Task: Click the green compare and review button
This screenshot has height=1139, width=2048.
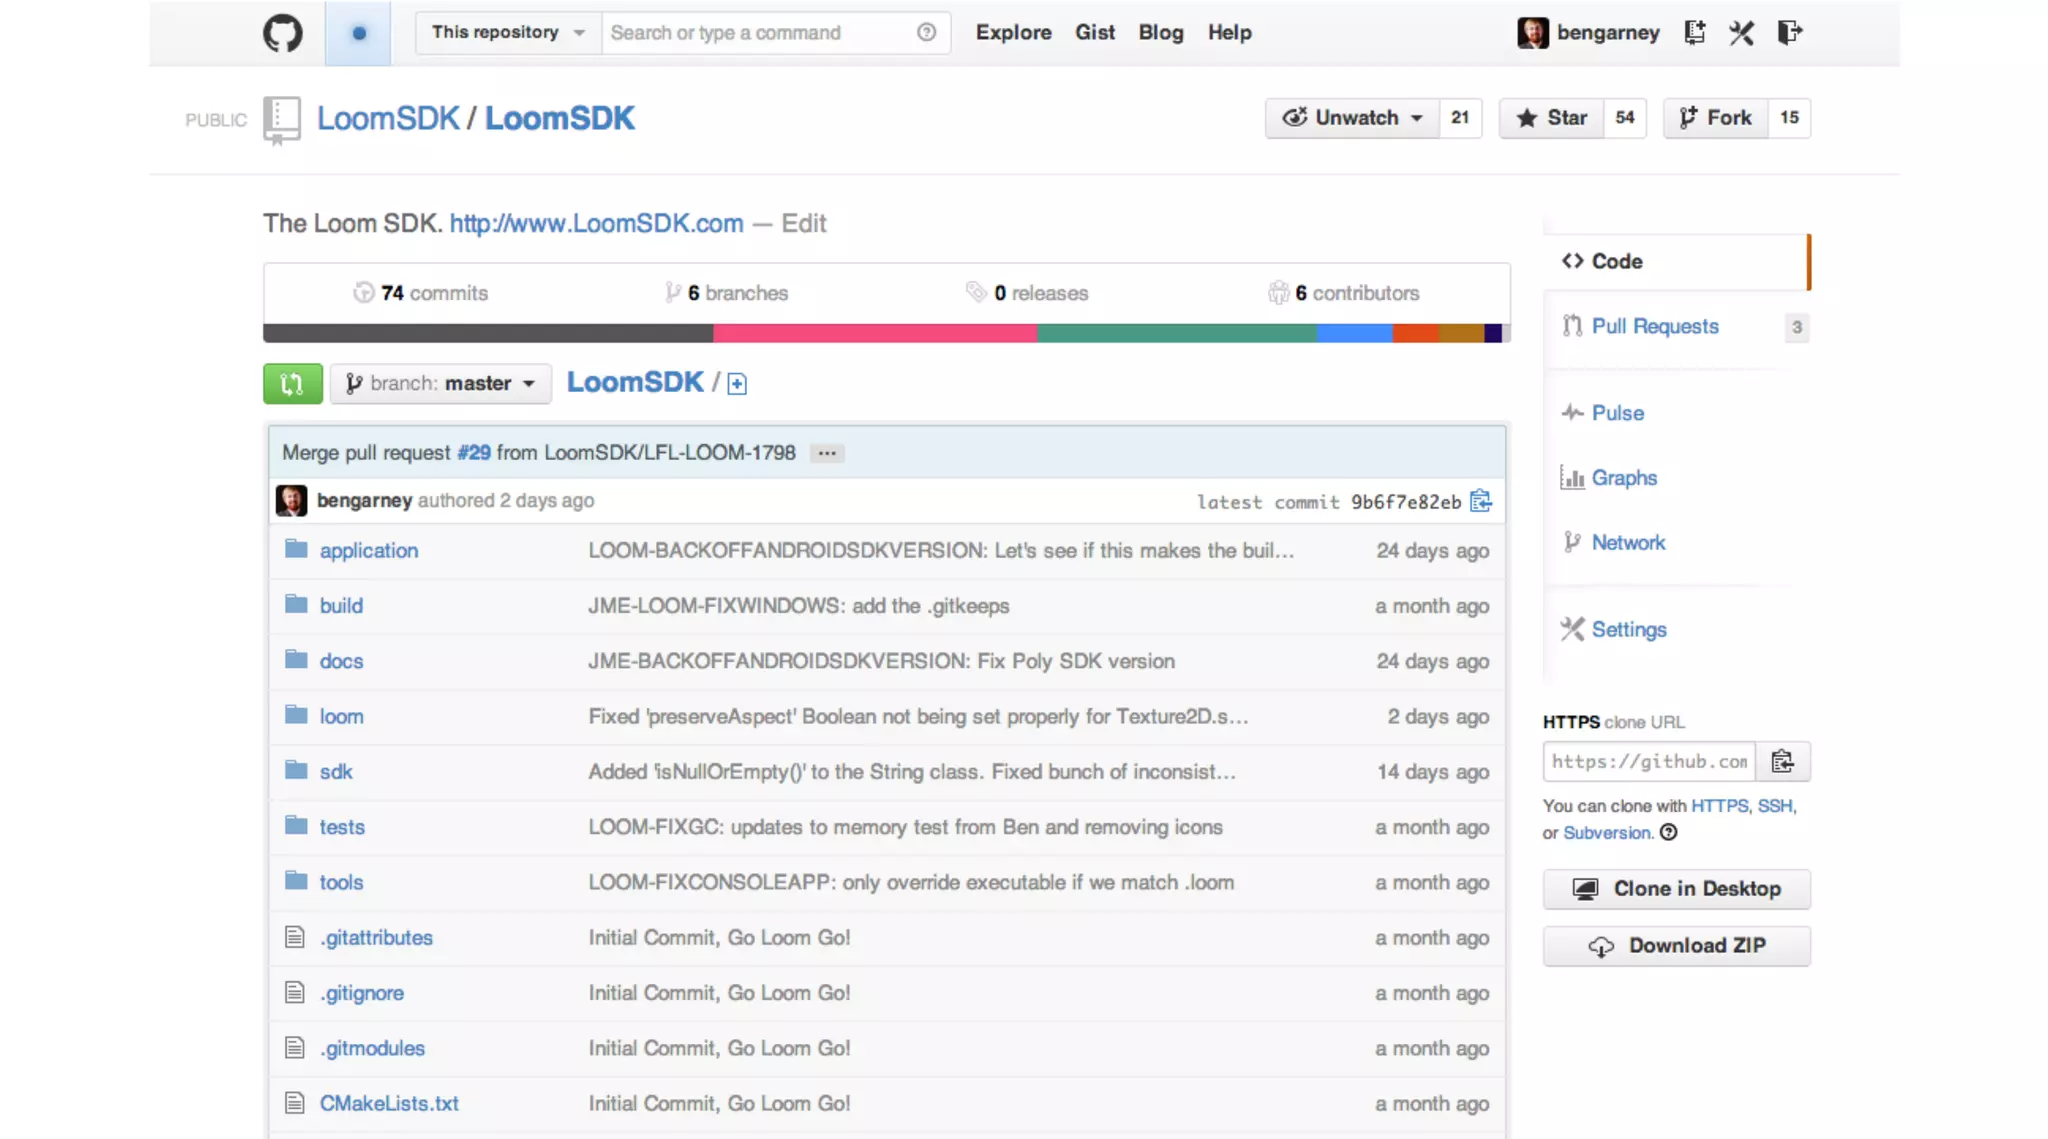Action: (292, 383)
